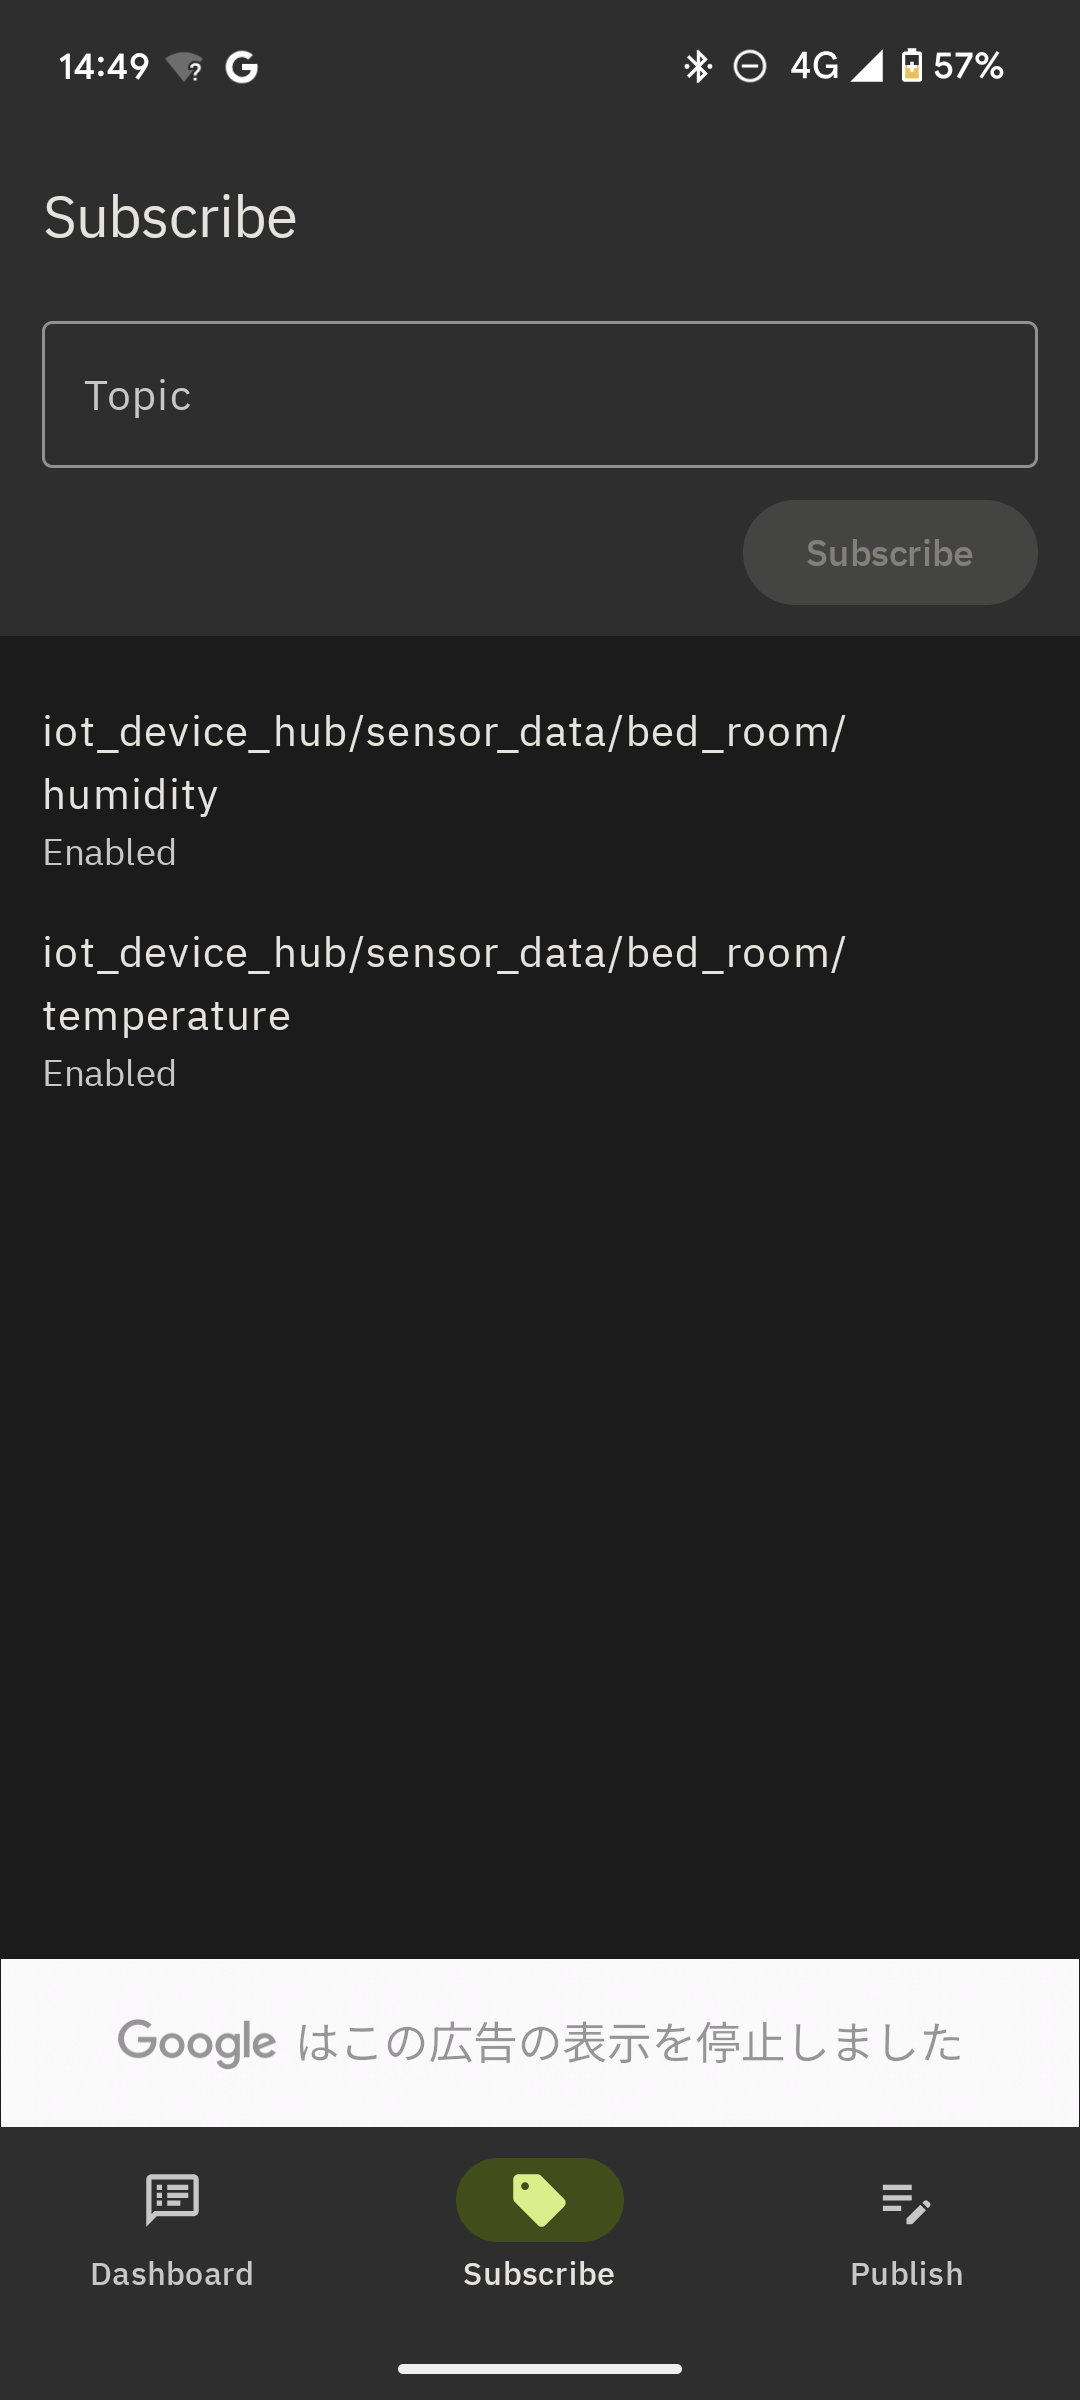Tap the battery indicator icon

point(913,66)
